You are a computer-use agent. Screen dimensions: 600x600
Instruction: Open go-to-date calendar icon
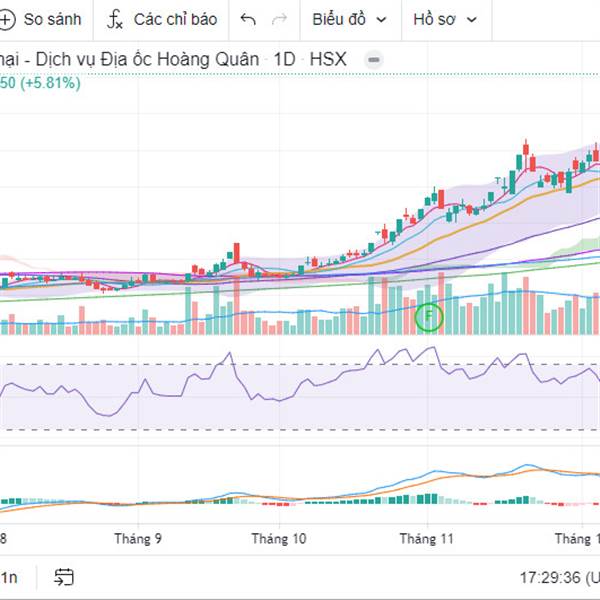click(64, 577)
